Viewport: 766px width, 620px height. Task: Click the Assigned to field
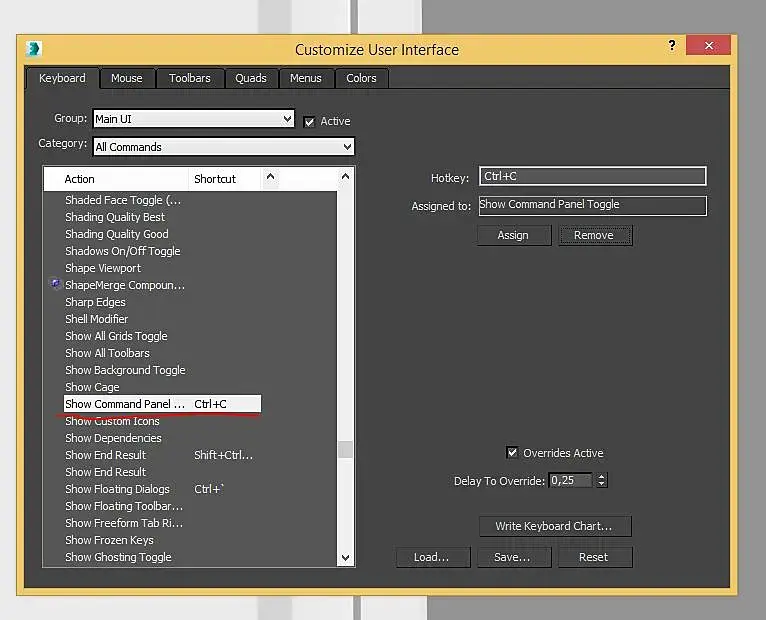tap(592, 205)
